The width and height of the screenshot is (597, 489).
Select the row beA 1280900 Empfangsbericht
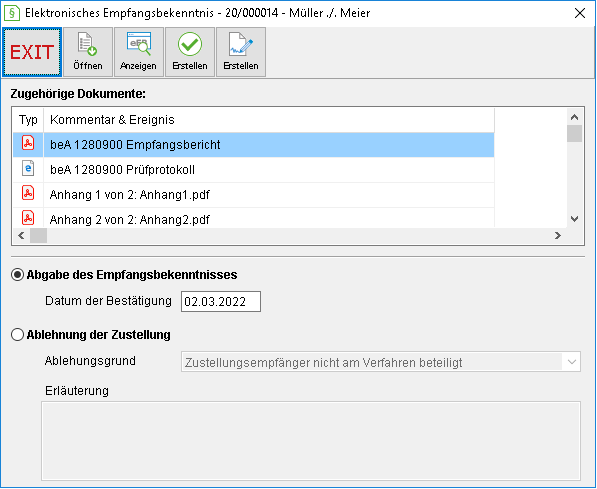254,145
